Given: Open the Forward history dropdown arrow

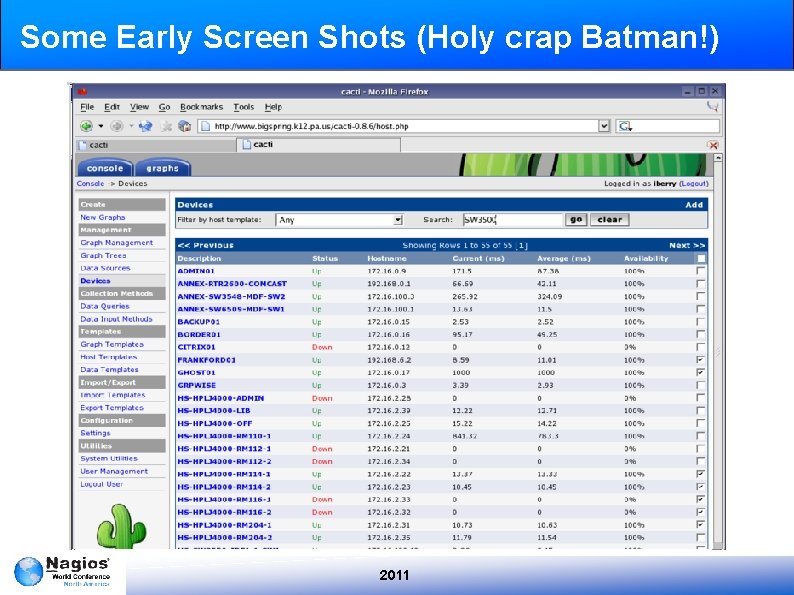Looking at the screenshot, I should 131,126.
